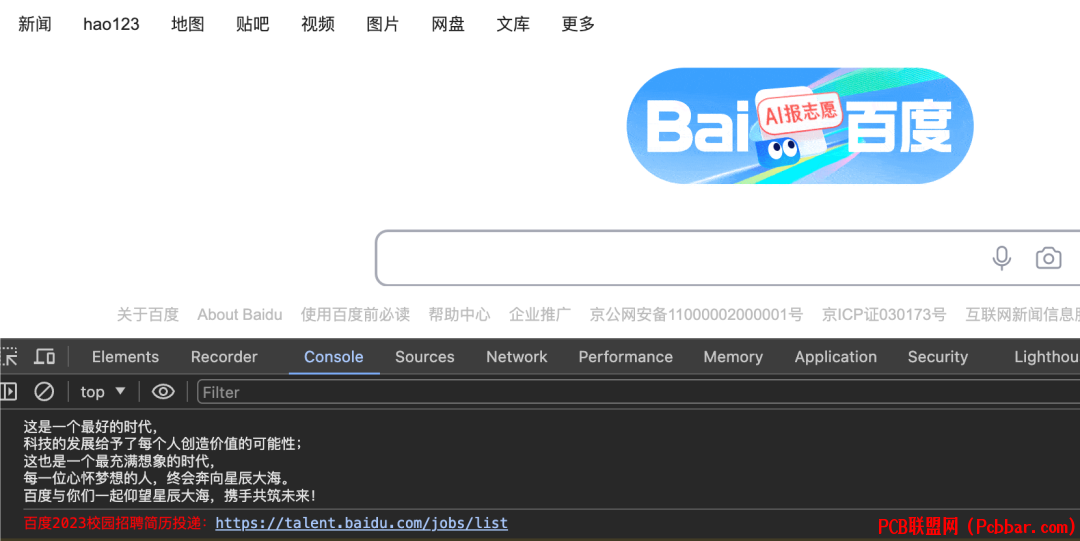
Task: Show the console sidebar panel icon
Action: (x=9, y=392)
